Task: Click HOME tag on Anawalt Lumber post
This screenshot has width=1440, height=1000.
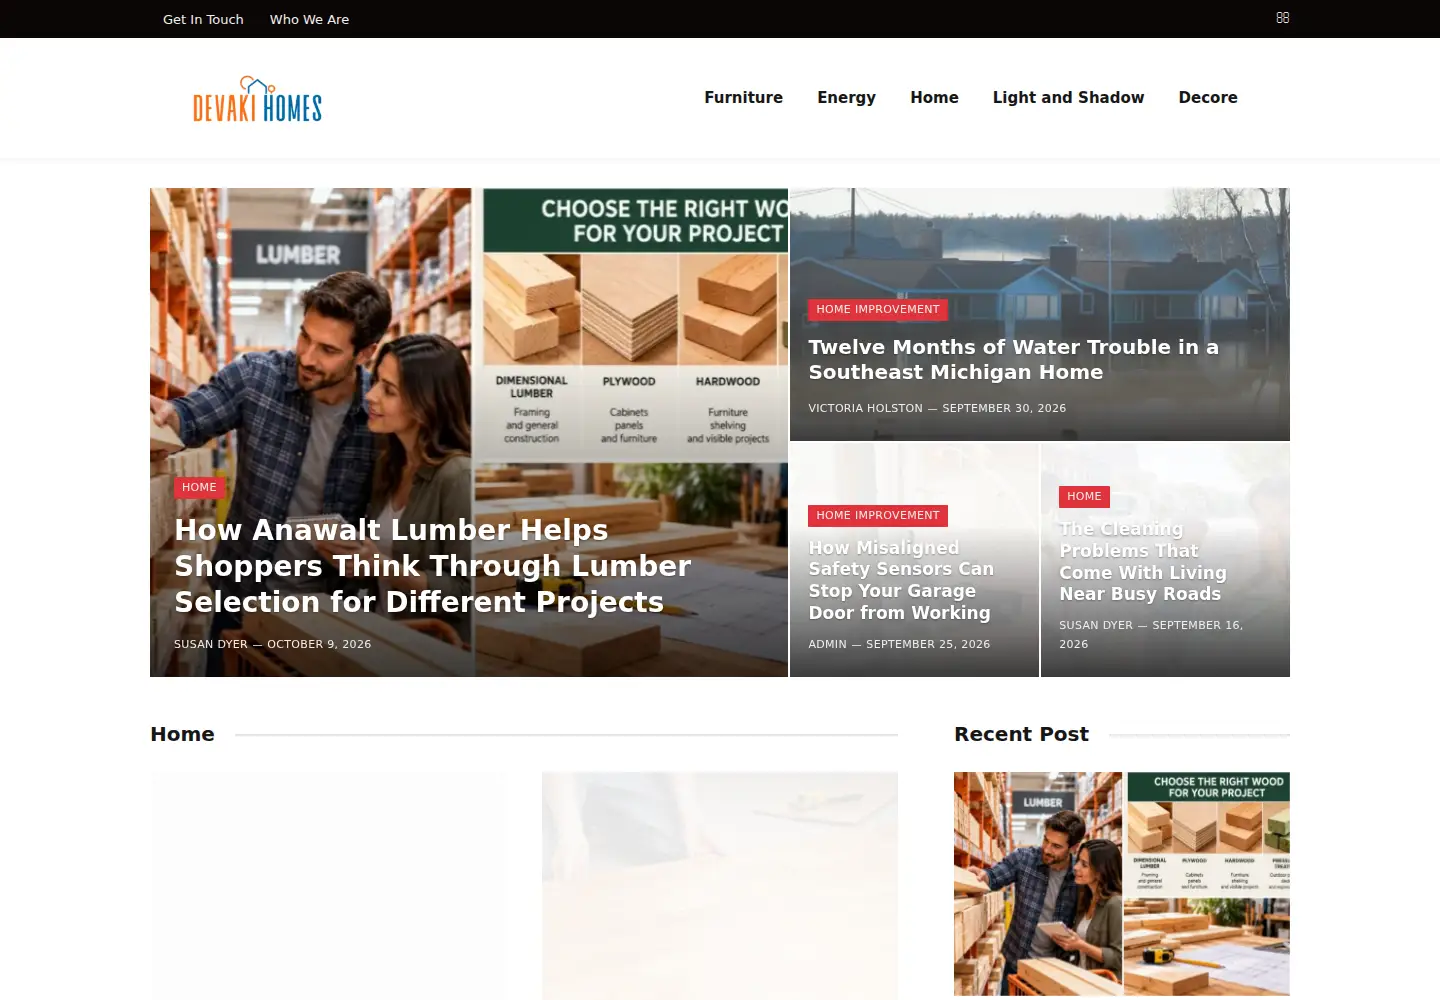Action: tap(199, 487)
